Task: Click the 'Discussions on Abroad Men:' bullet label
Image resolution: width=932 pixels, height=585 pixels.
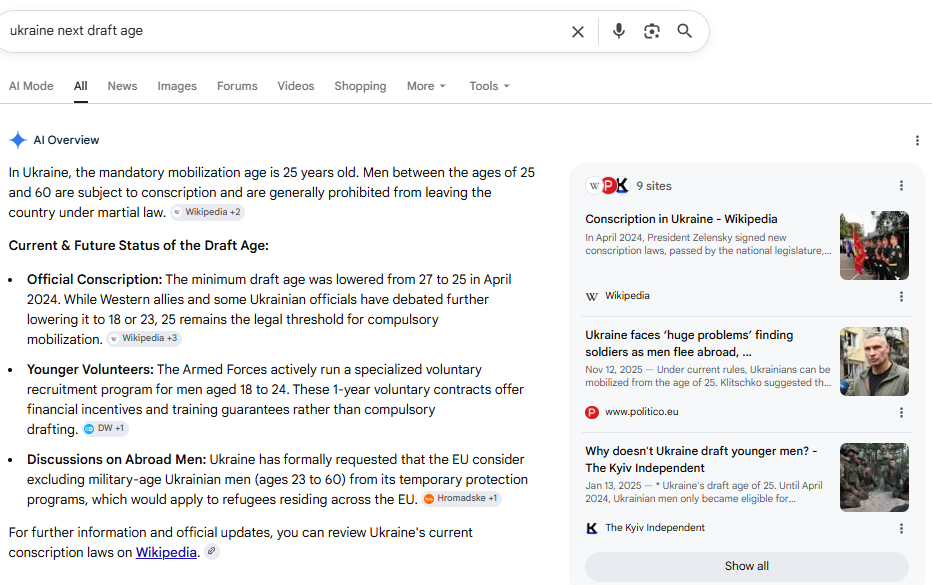Action: click(x=116, y=460)
